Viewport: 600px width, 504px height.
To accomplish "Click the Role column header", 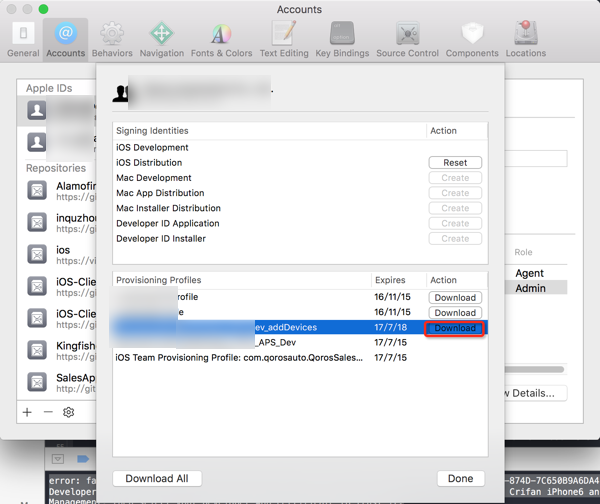I will (523, 252).
